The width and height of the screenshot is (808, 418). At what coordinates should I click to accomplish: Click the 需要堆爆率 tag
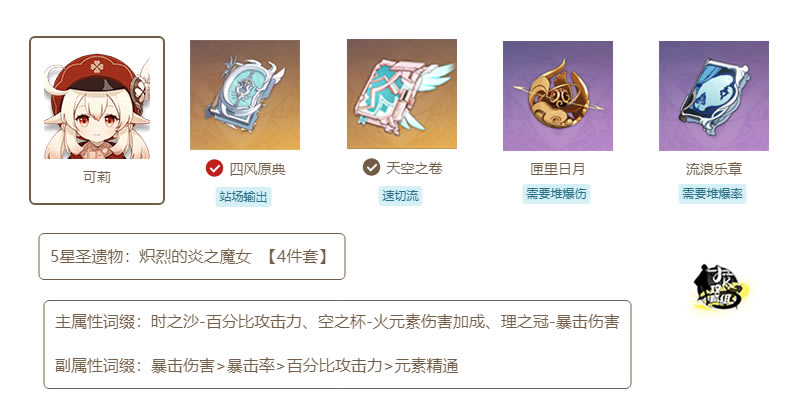pyautogui.click(x=712, y=194)
